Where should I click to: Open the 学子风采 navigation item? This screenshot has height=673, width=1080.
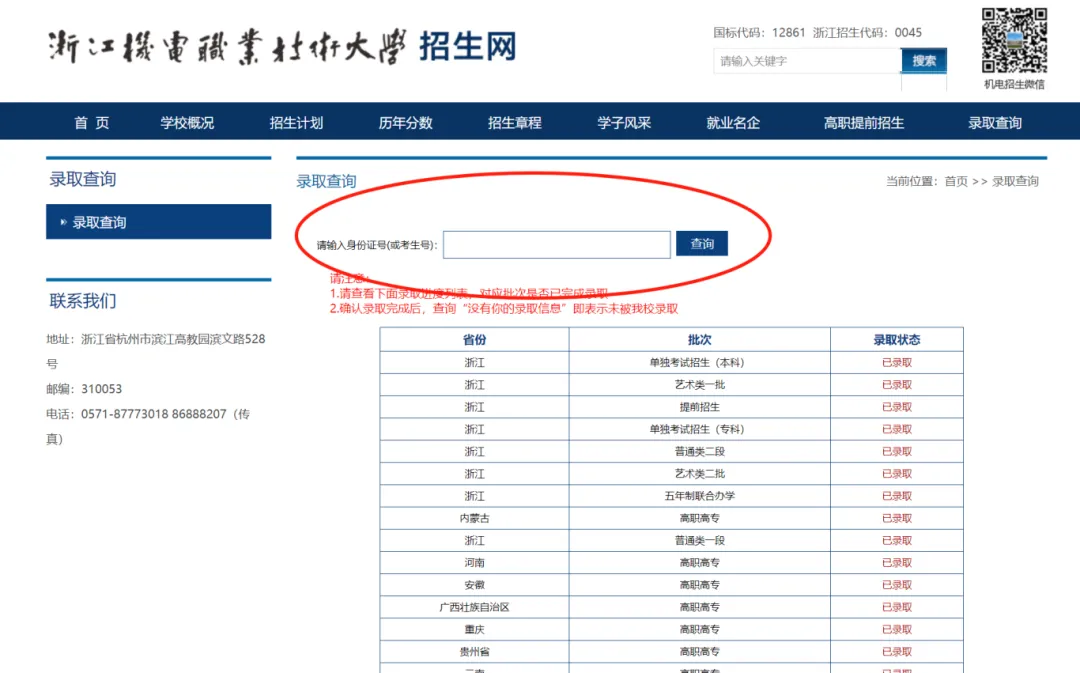point(624,123)
